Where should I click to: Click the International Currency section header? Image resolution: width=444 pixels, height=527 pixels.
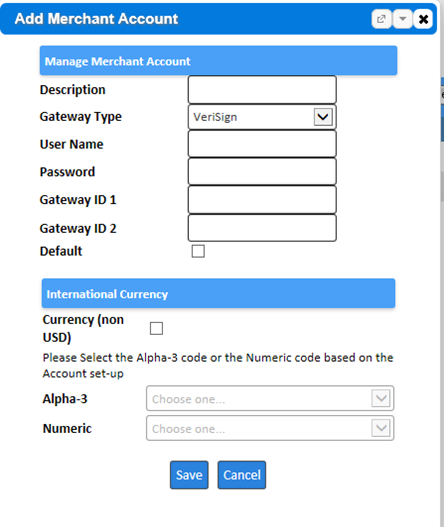coord(218,293)
